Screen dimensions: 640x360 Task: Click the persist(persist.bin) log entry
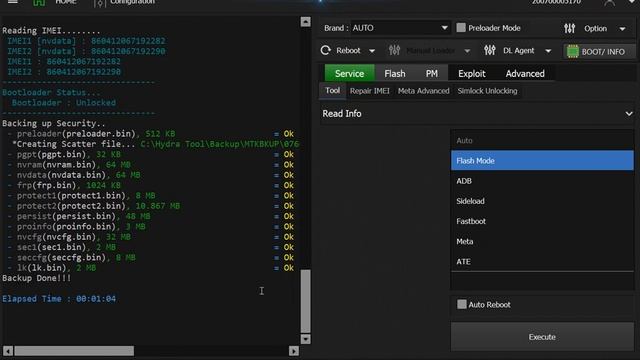coord(79,216)
